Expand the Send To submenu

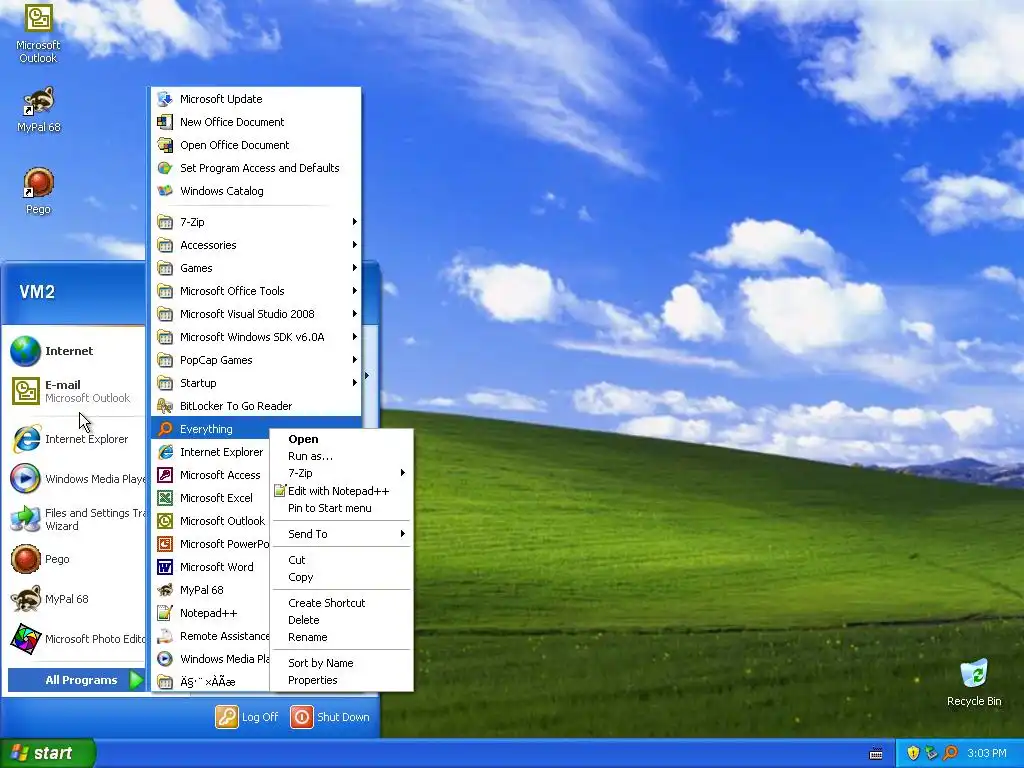pyautogui.click(x=342, y=534)
